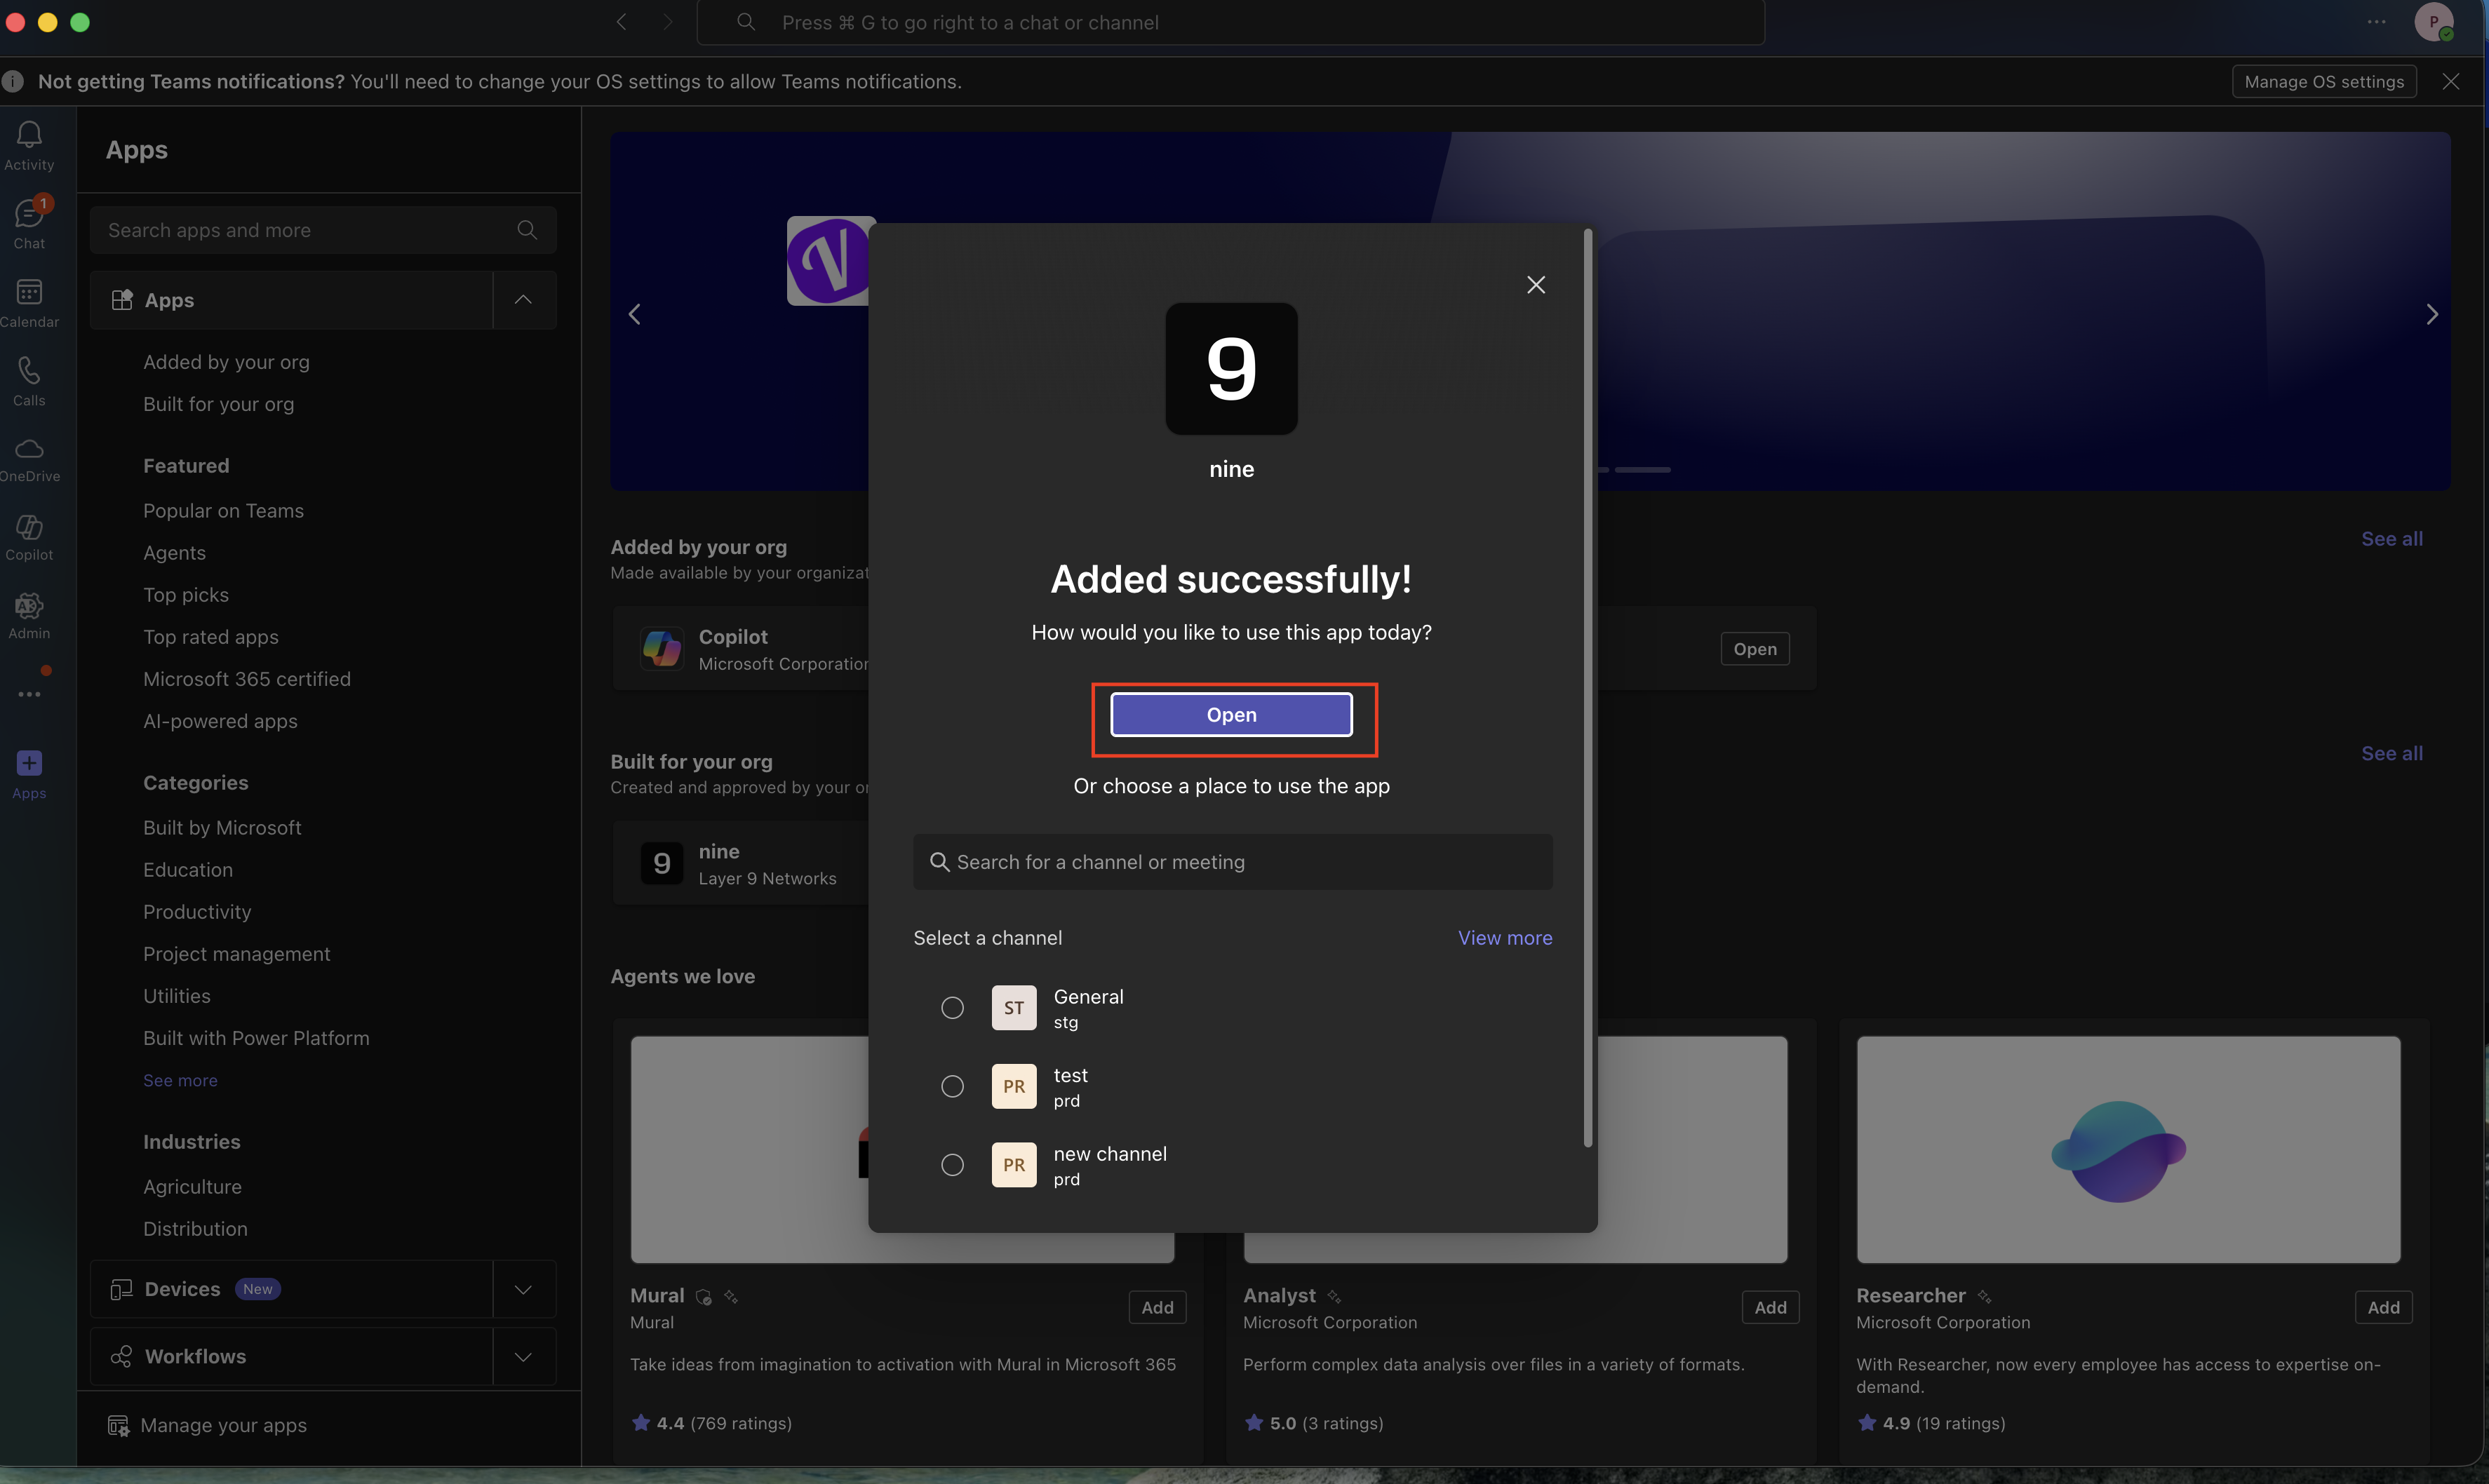The width and height of the screenshot is (2489, 1484).
Task: Show previous banner slide
Action: click(634, 314)
